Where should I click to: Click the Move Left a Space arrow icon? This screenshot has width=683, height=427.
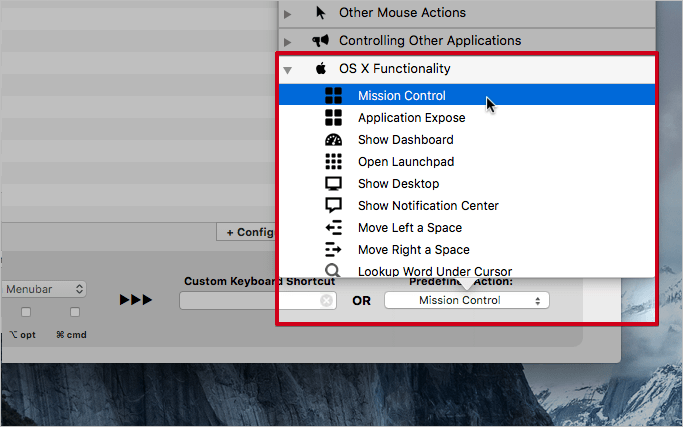[x=333, y=227]
